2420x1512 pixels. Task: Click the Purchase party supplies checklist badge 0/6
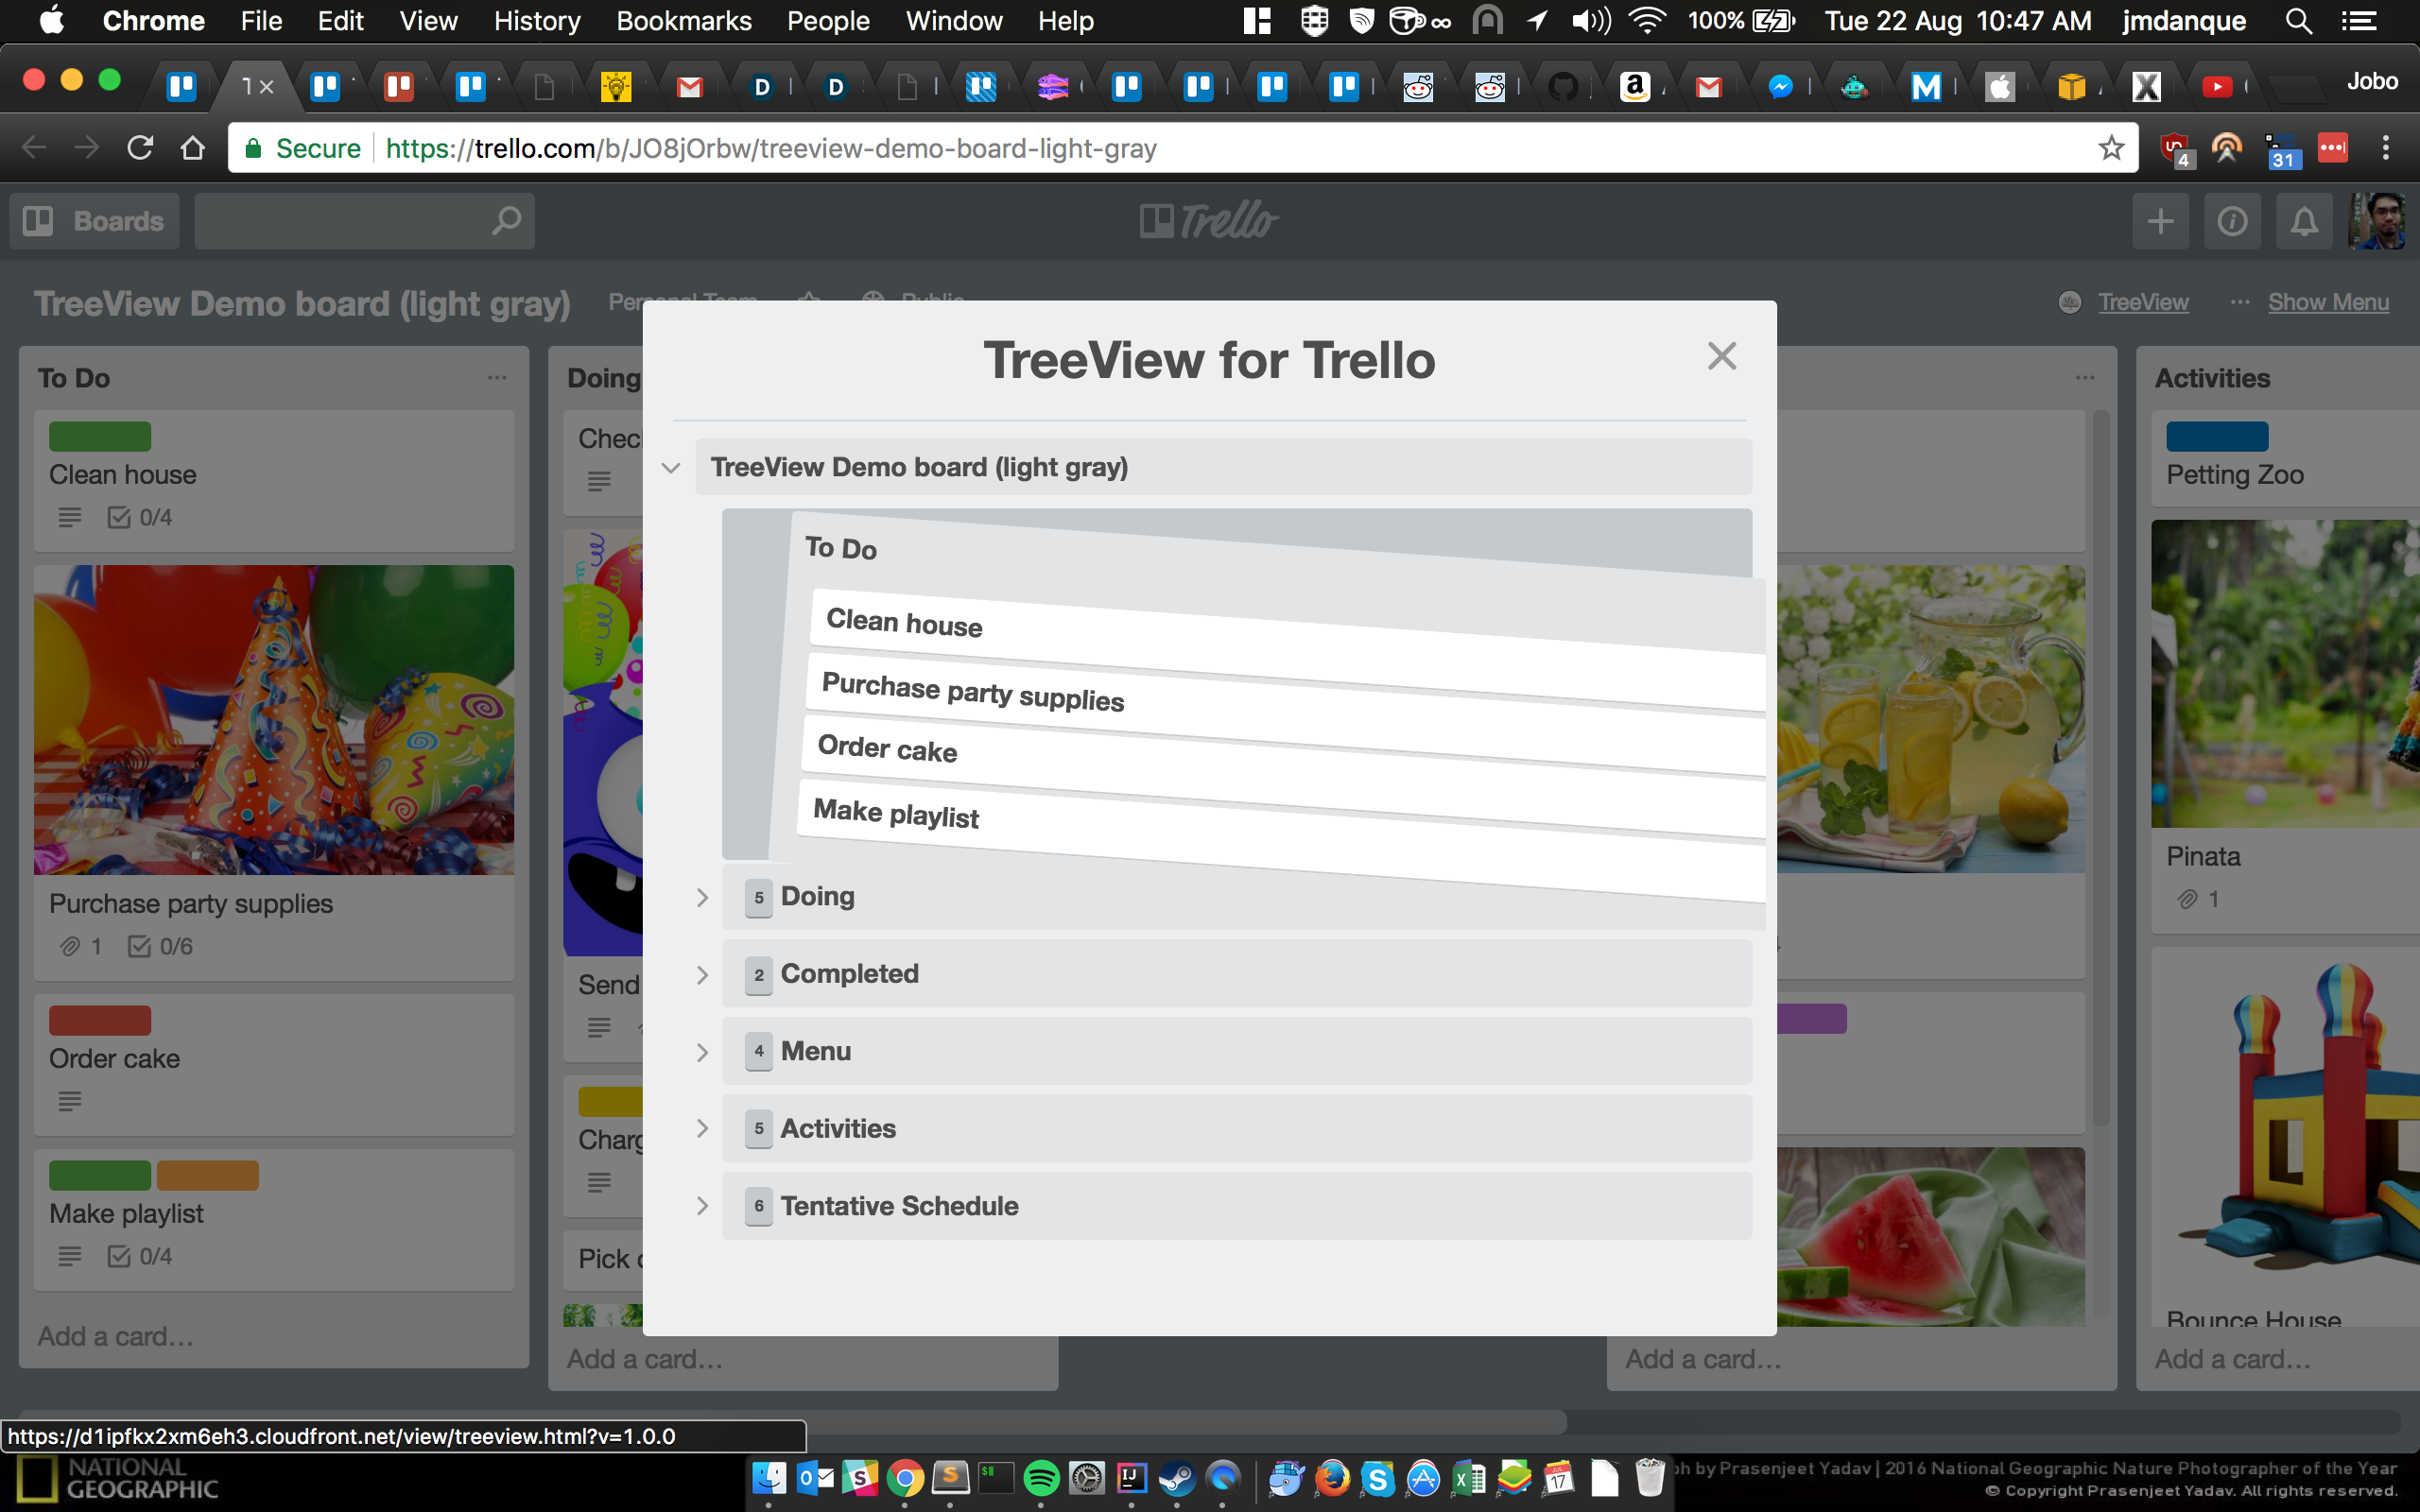coord(160,946)
